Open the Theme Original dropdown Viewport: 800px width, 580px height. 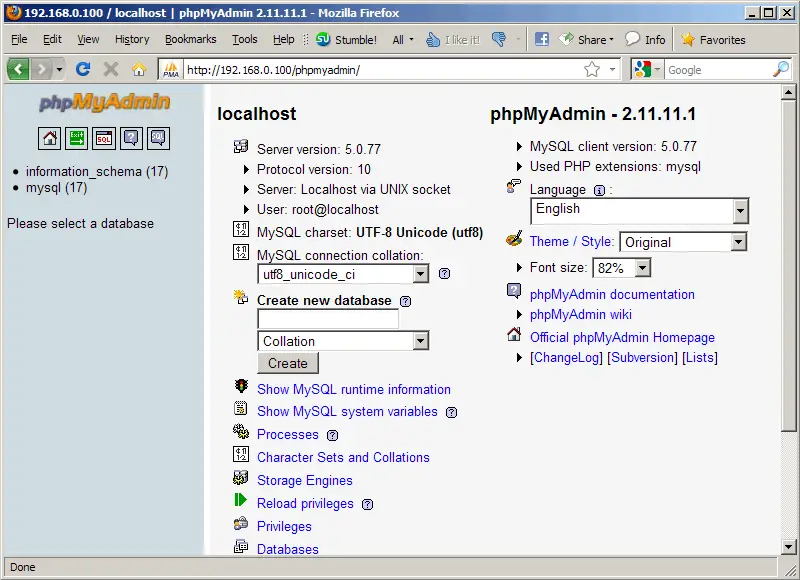684,242
